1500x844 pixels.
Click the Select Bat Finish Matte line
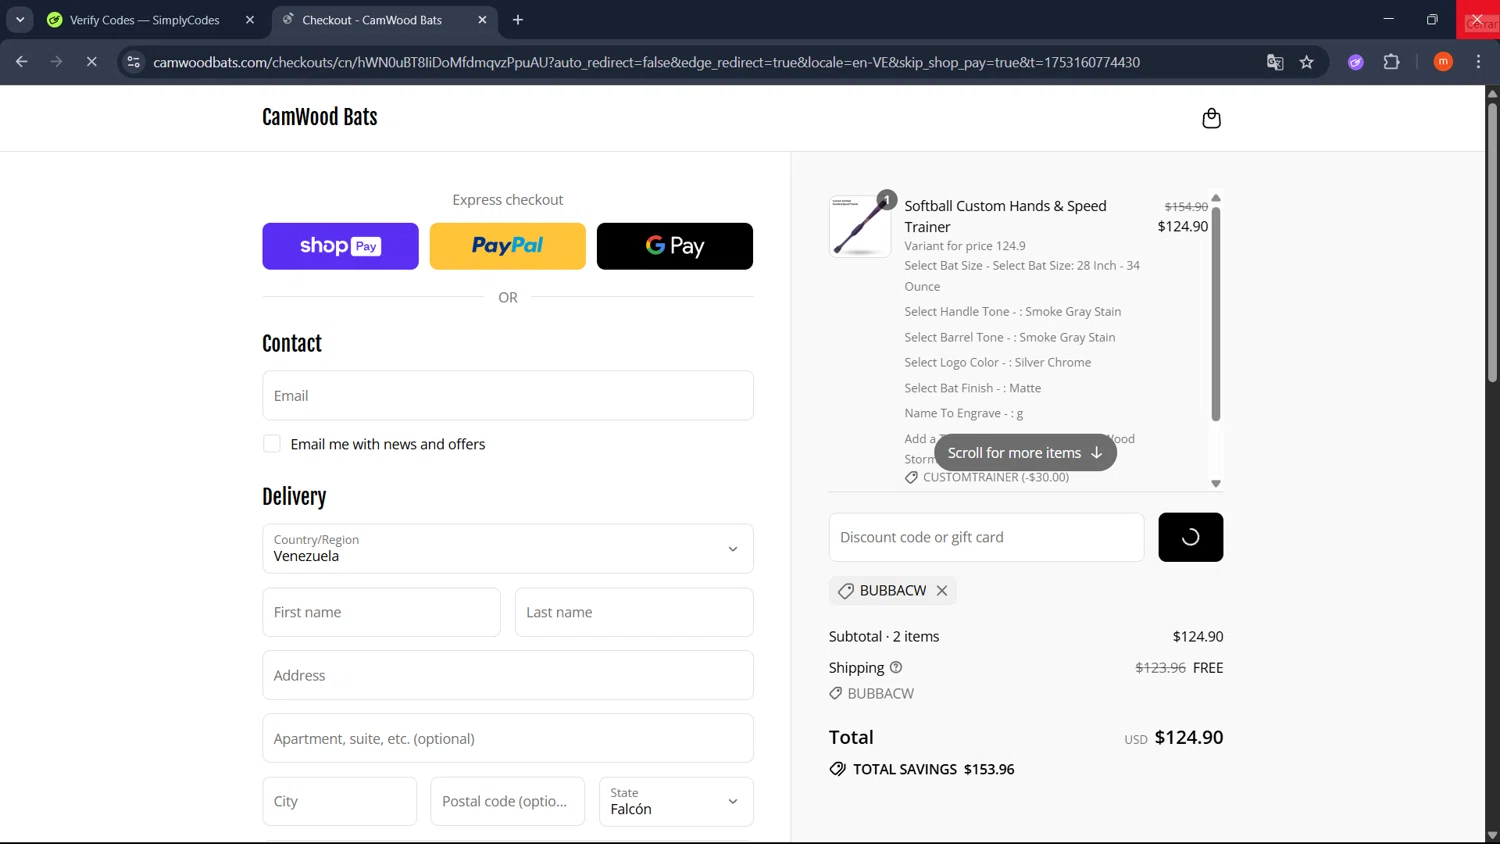coord(972,388)
